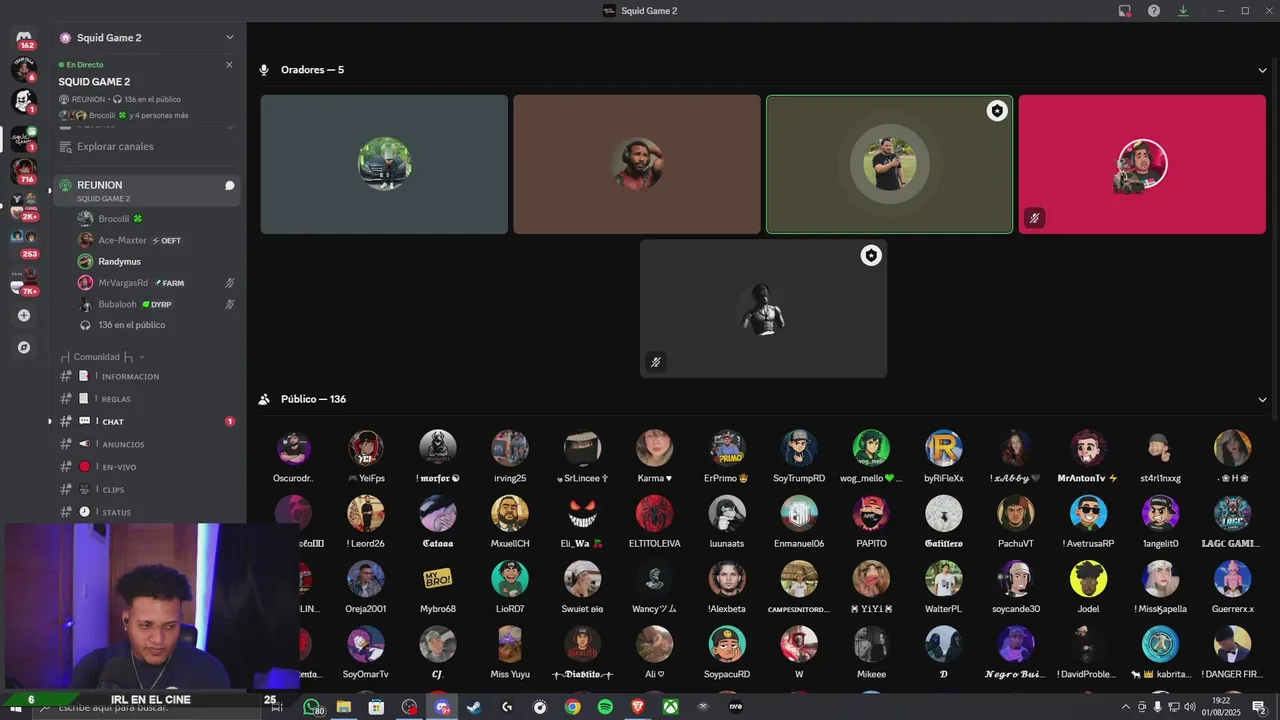Click the taskbar clock showing 19:22
The height and width of the screenshot is (720, 1280).
click(1221, 707)
